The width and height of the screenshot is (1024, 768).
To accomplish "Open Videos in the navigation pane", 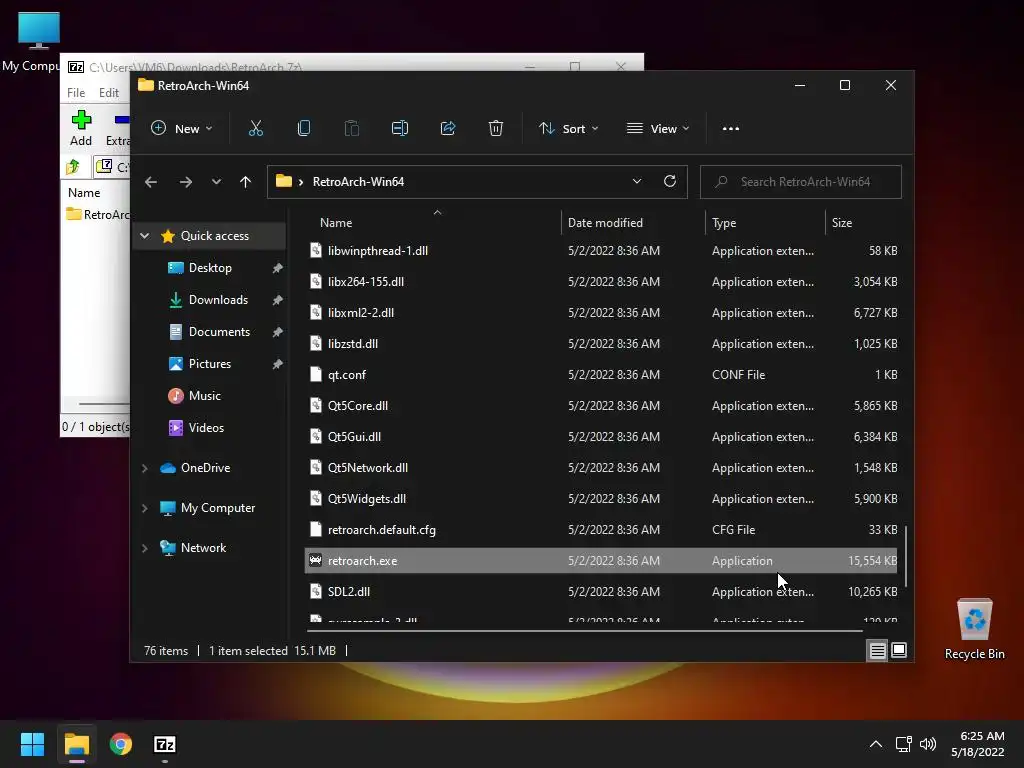I will (x=206, y=428).
